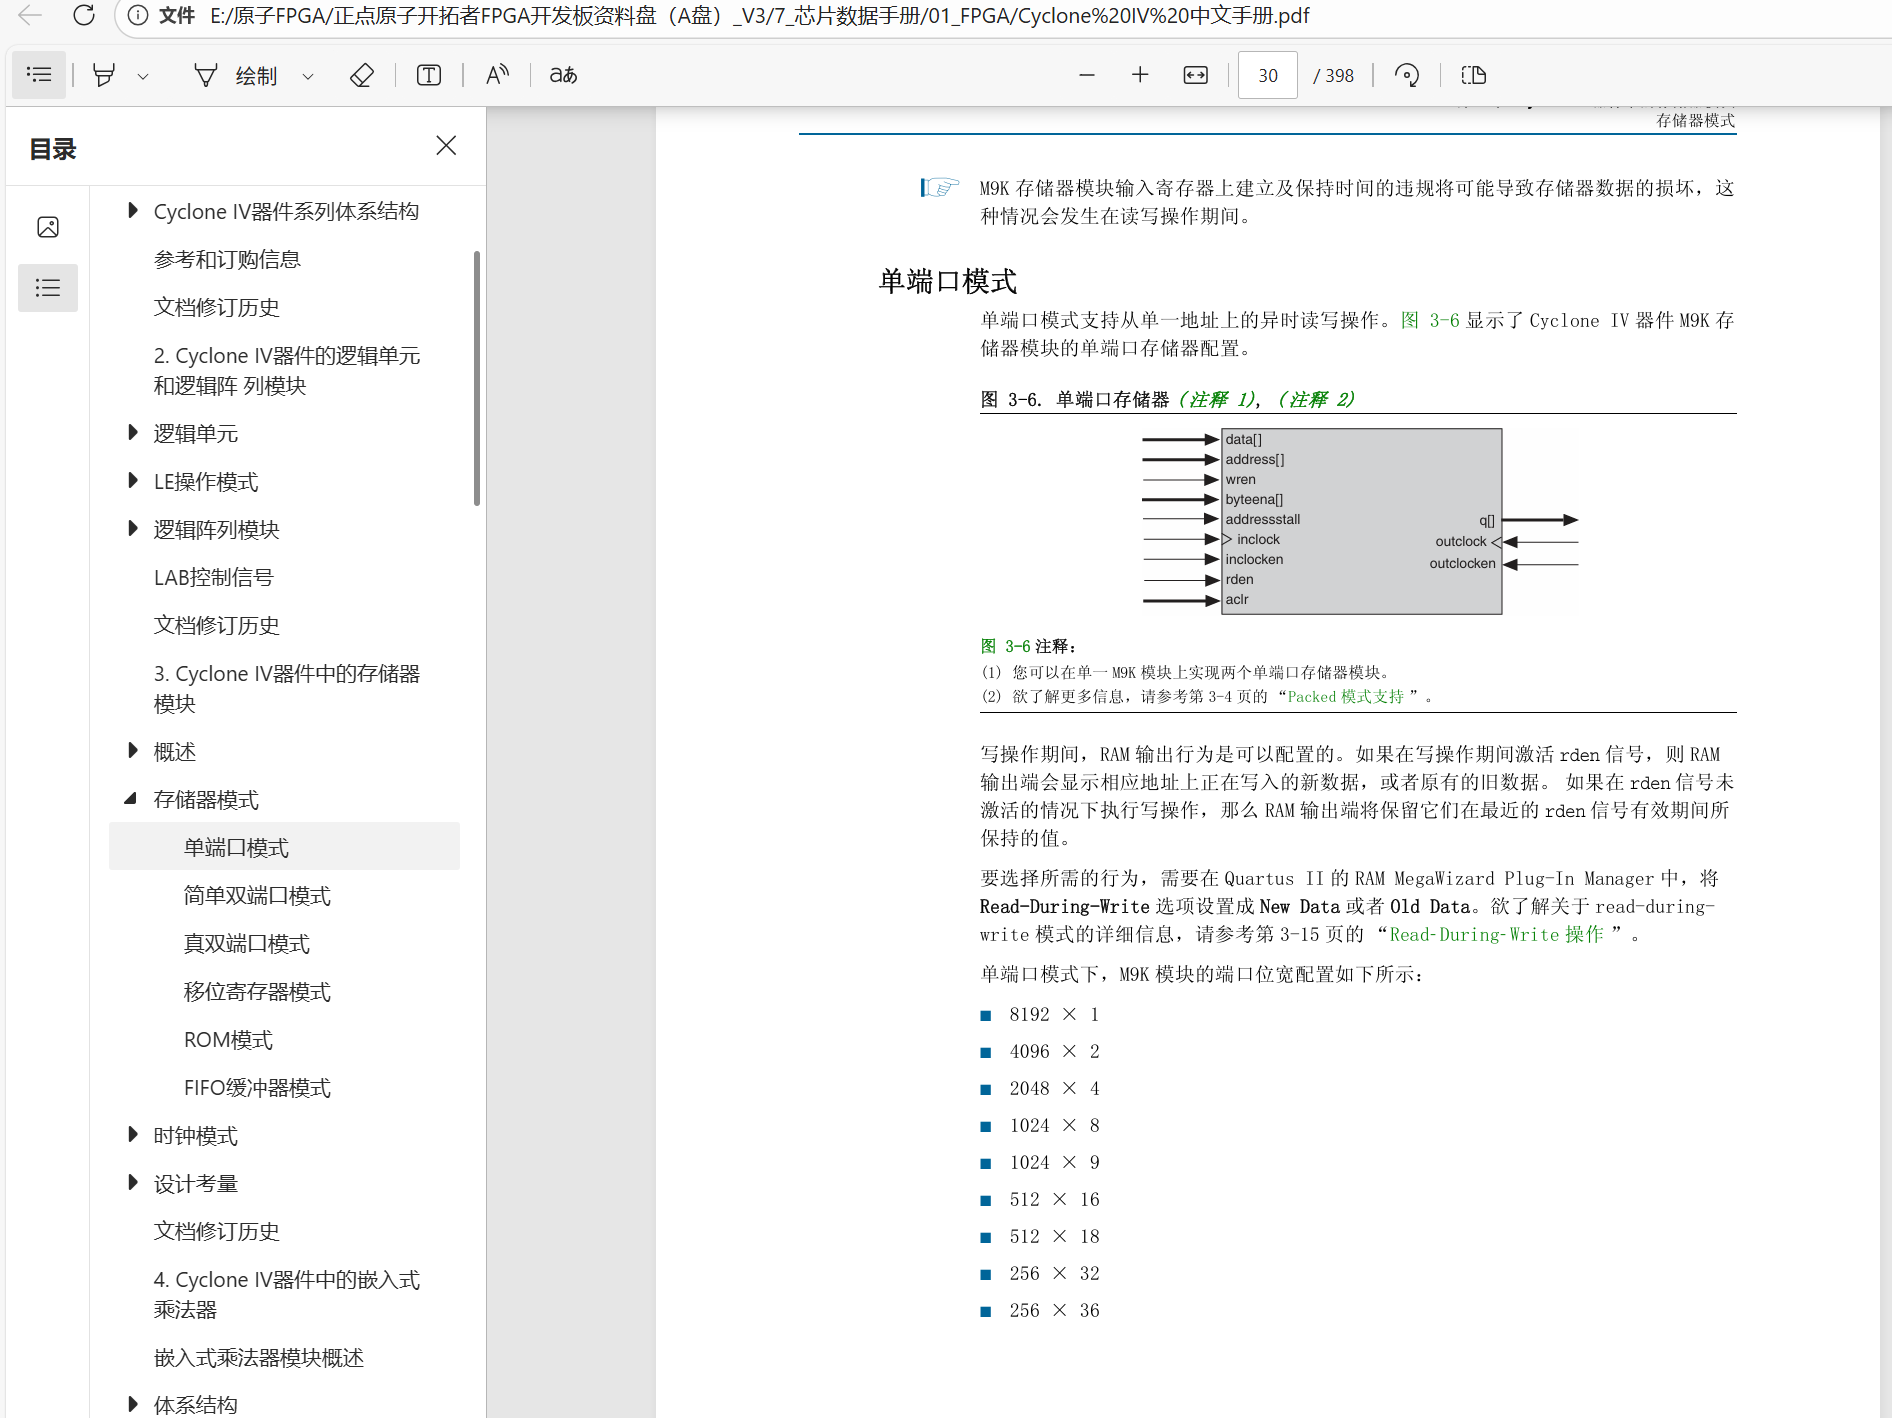1892x1418 pixels.
Task: Click the page view layout button
Action: [x=1474, y=75]
